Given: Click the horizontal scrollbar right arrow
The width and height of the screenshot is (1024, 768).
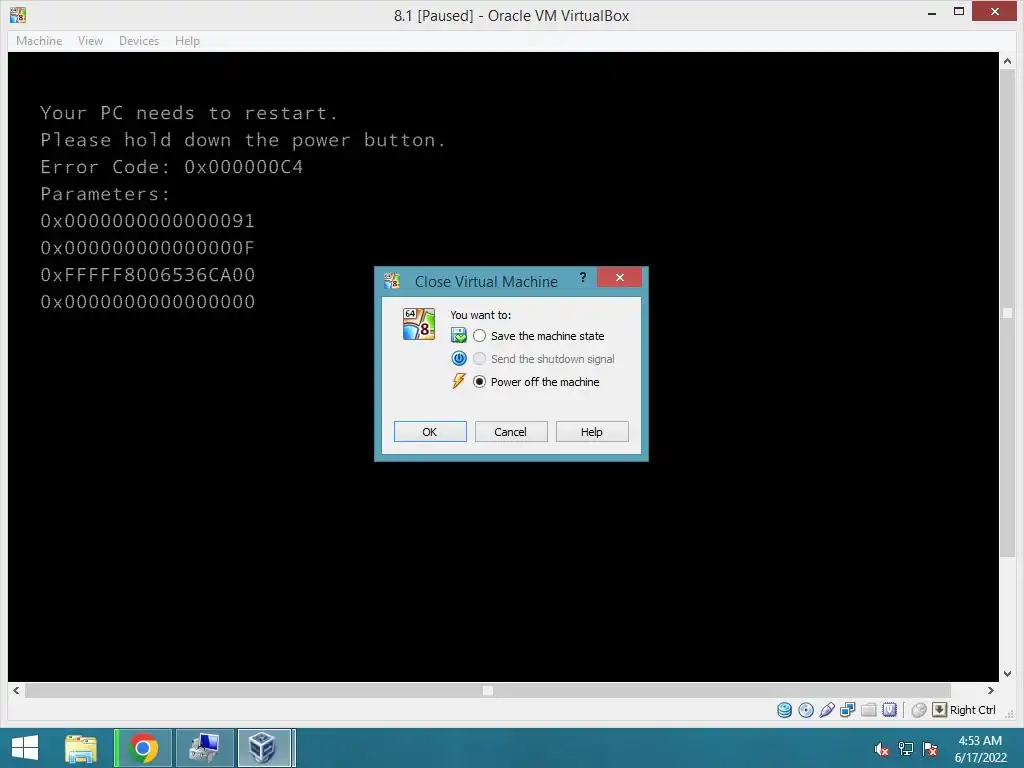Looking at the screenshot, I should [x=991, y=690].
